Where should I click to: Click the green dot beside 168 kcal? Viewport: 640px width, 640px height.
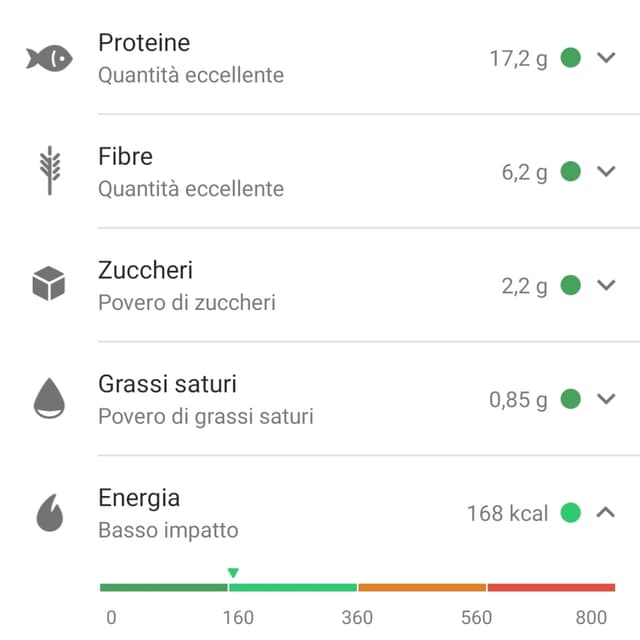[570, 513]
